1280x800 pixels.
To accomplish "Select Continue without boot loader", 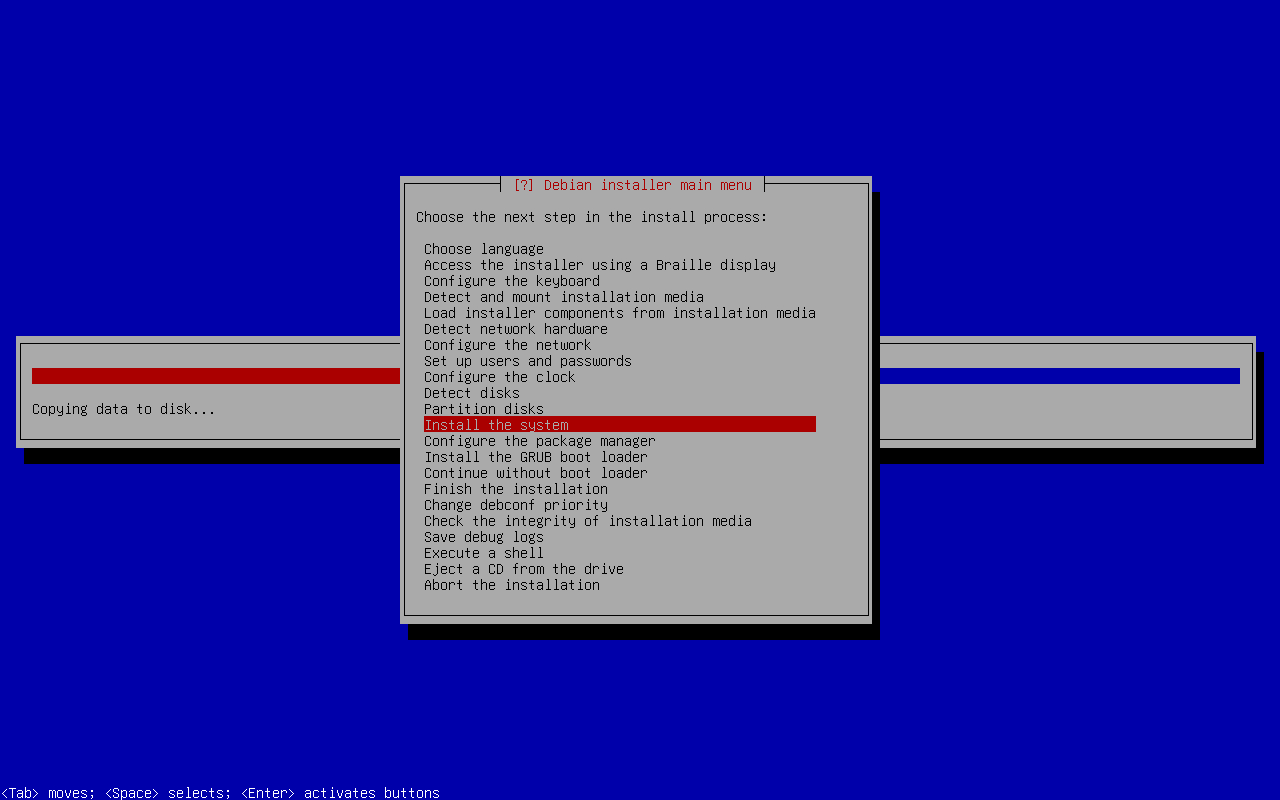I will click(535, 473).
